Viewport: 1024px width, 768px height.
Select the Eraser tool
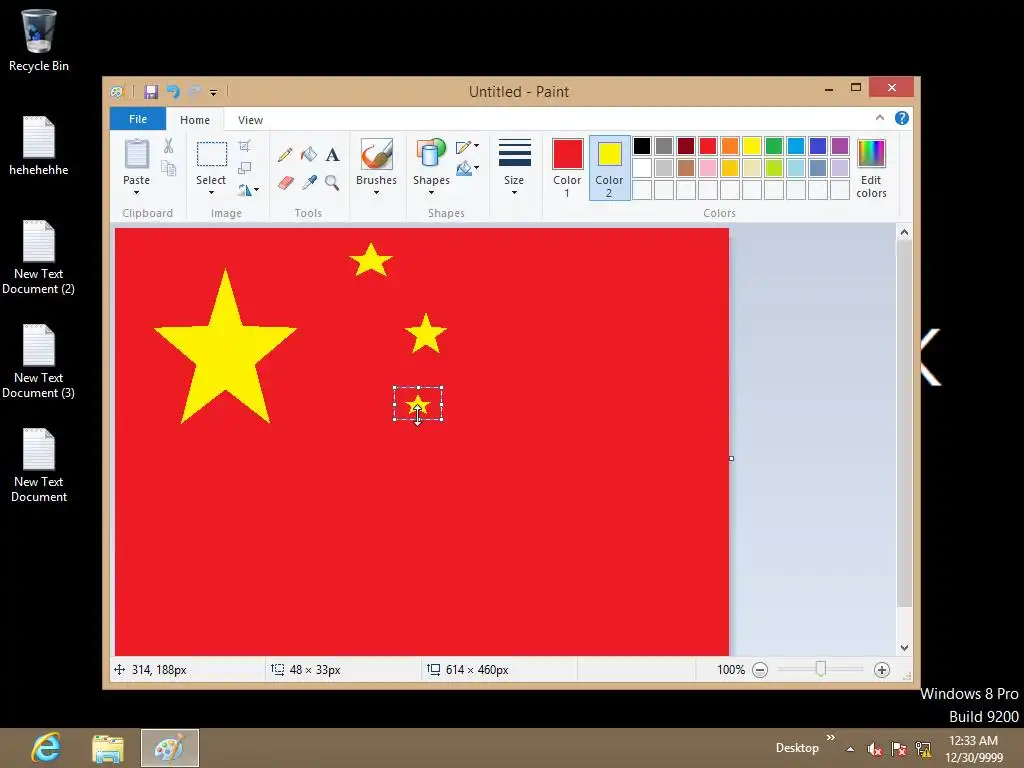tap(285, 183)
